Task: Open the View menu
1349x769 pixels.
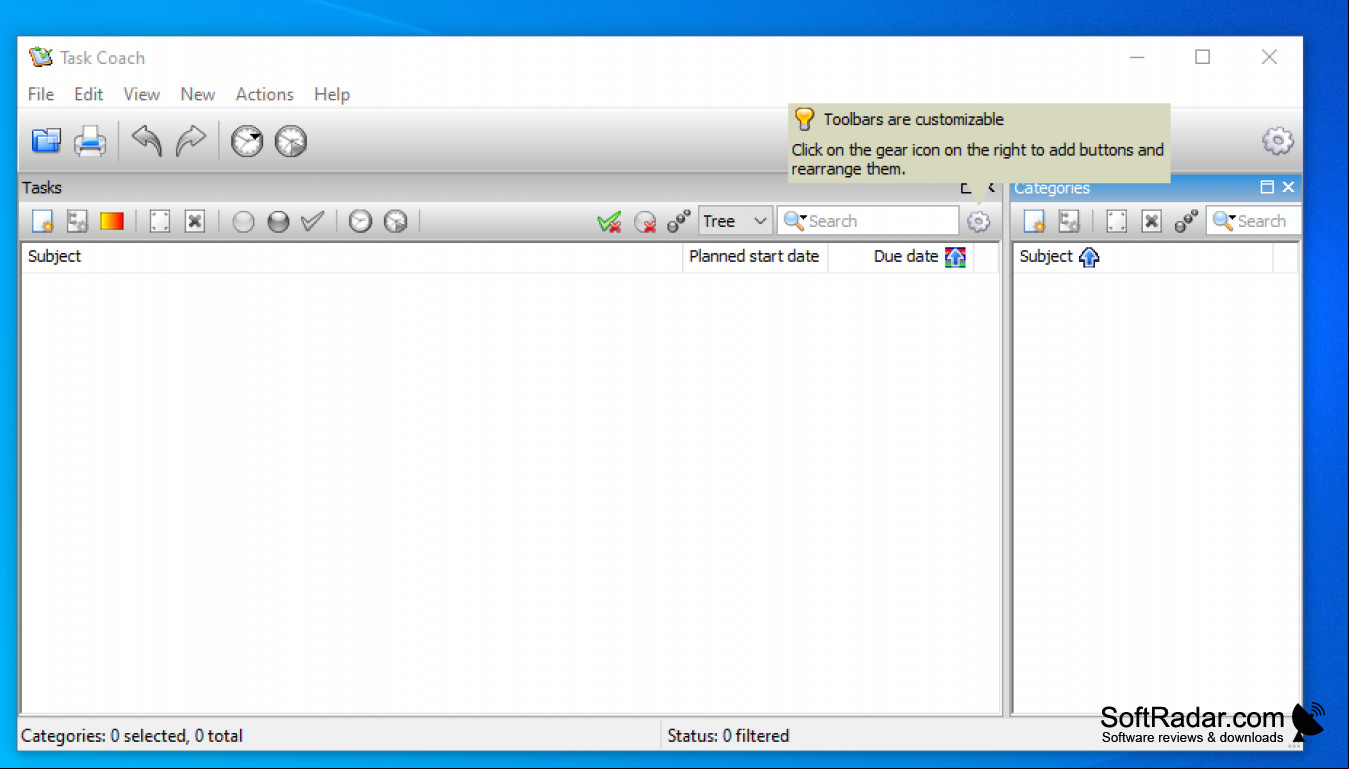Action: coord(142,94)
